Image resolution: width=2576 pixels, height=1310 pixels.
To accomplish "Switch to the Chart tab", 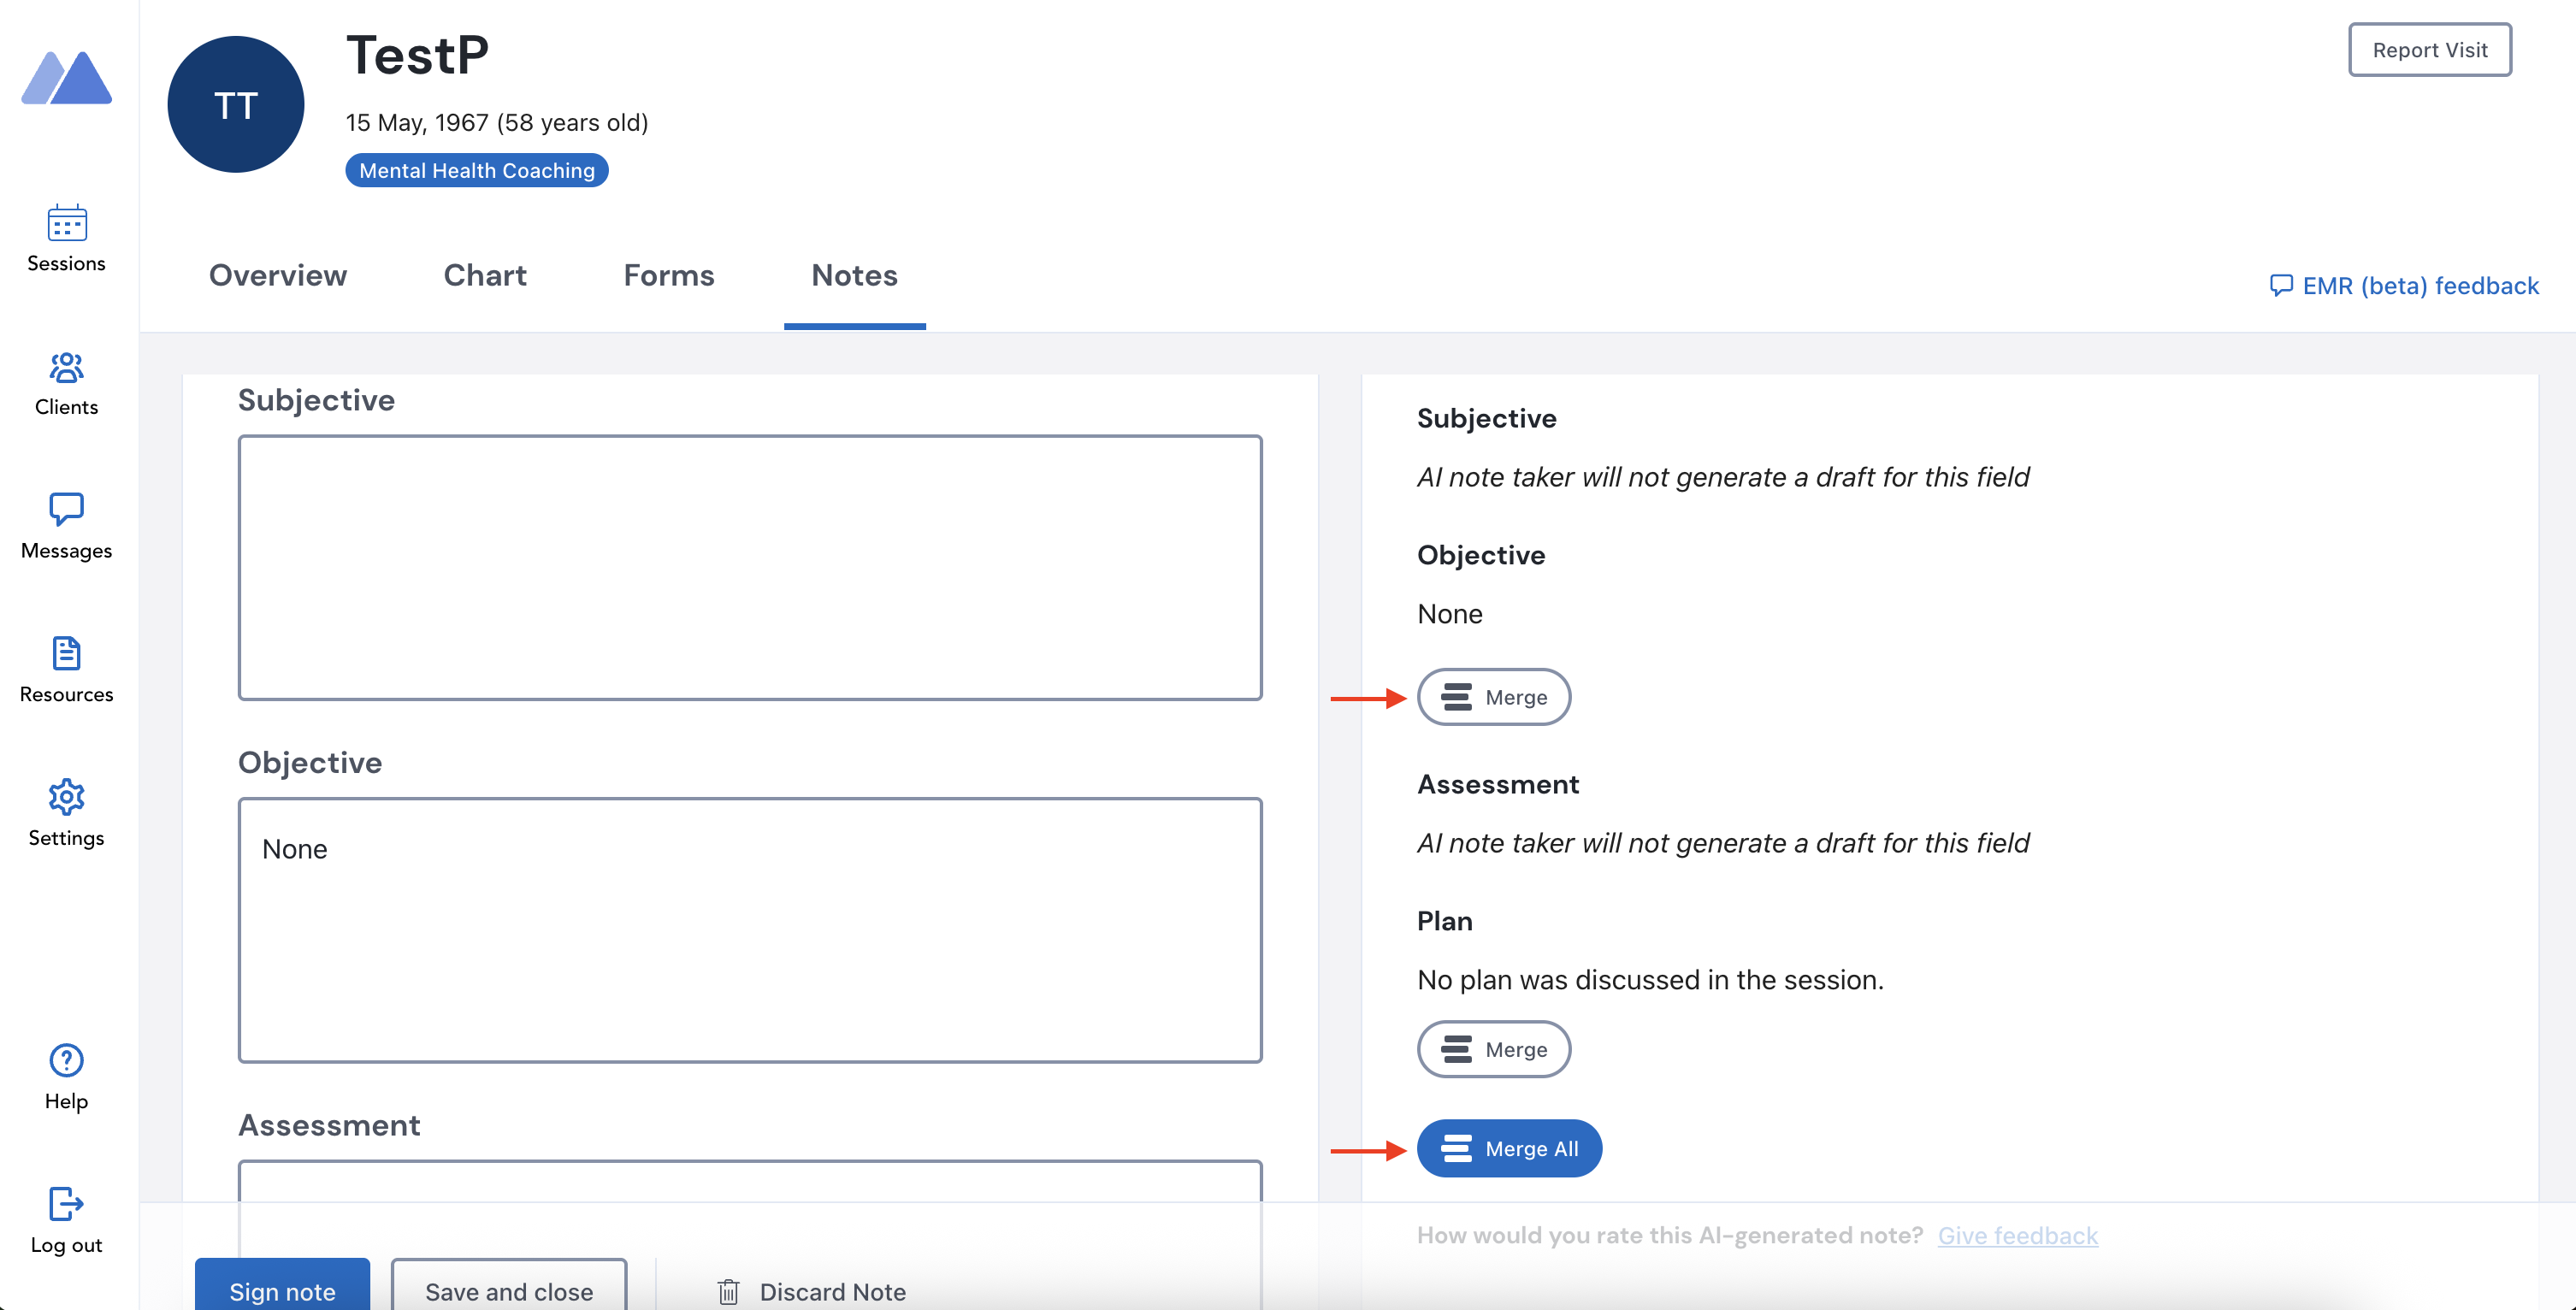I will (484, 276).
